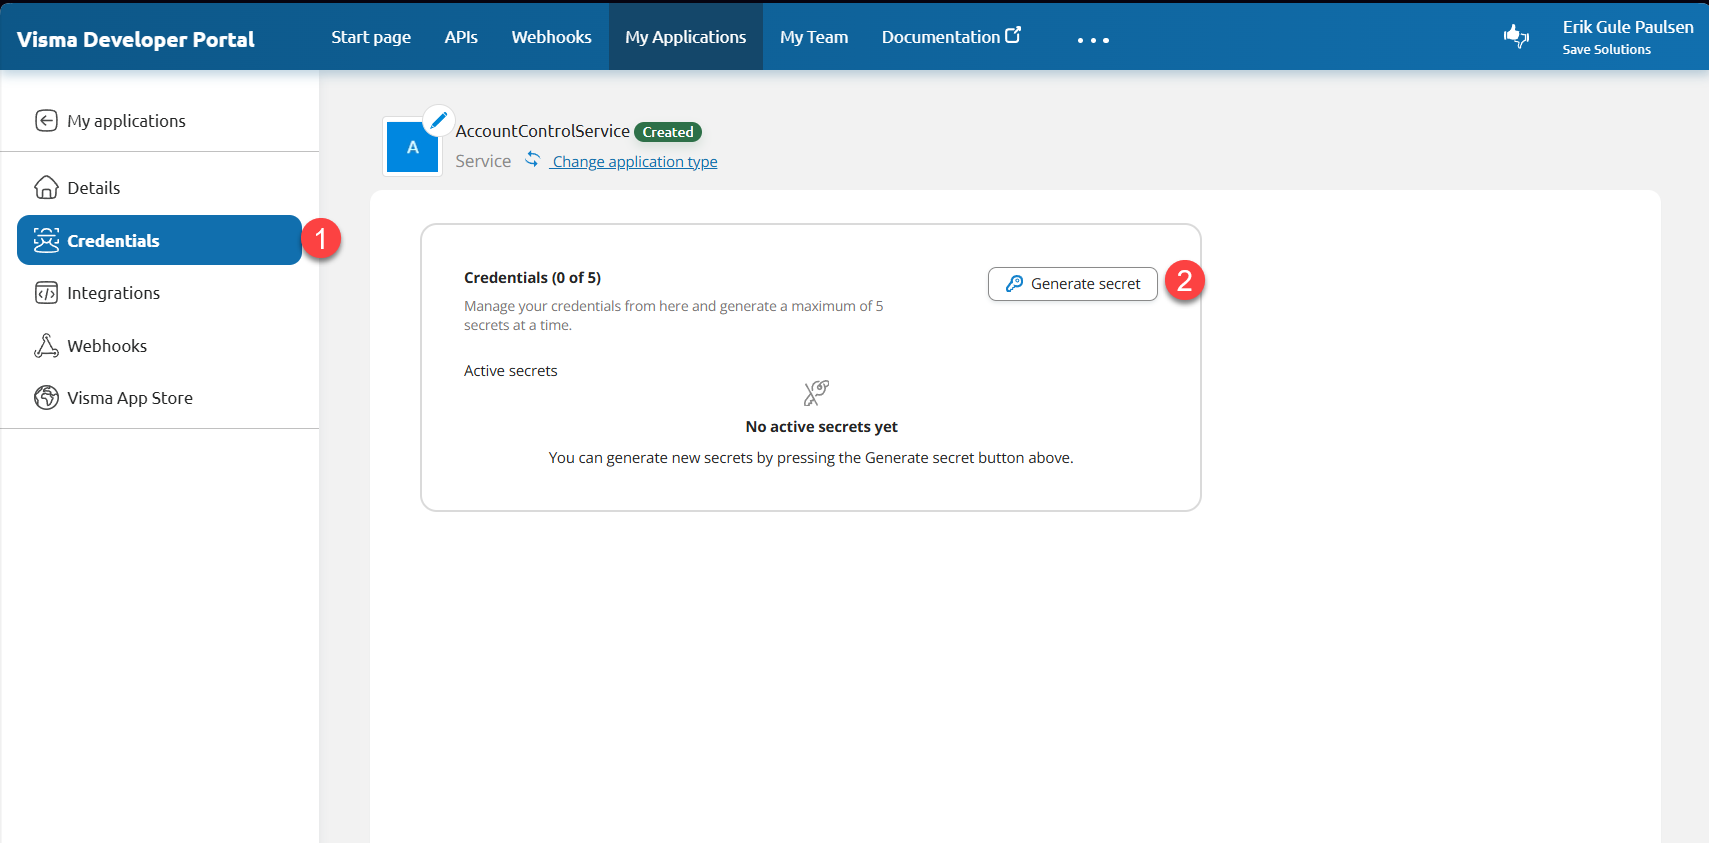The width and height of the screenshot is (1709, 843).
Task: Click the thumbs-up feedback icon
Action: point(1516,37)
